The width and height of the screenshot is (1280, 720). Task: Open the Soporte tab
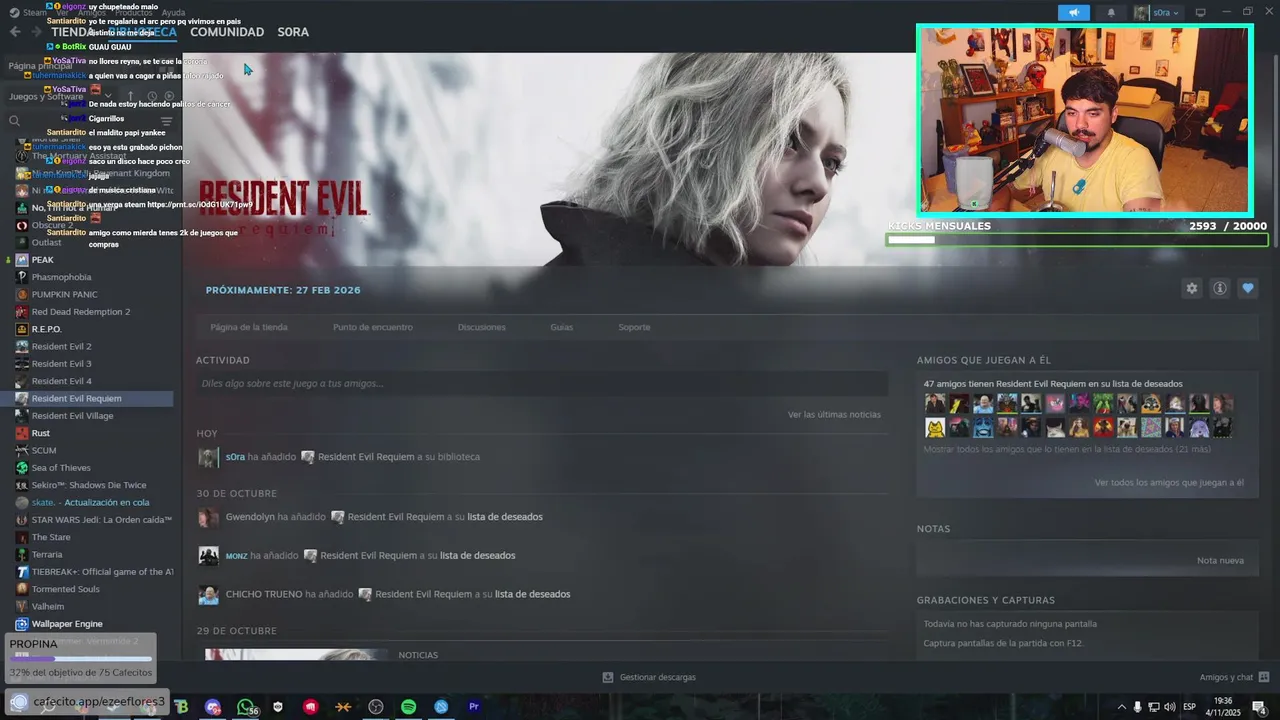point(634,327)
